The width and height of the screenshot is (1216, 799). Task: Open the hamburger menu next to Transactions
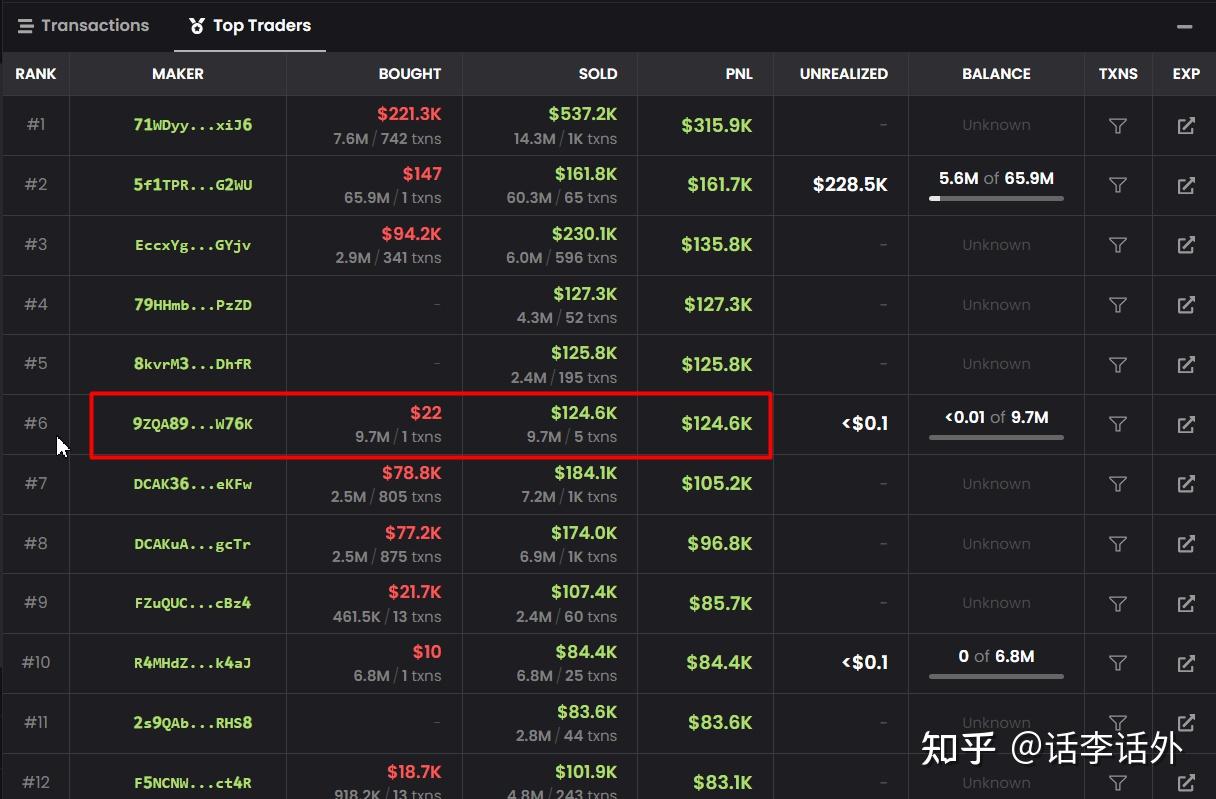[x=22, y=25]
